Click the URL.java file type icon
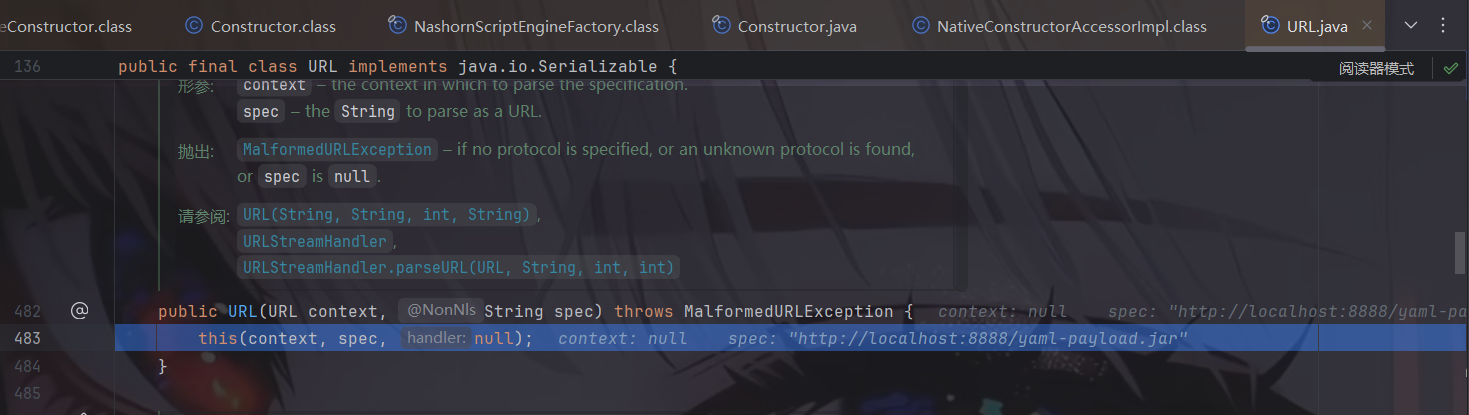This screenshot has height=415, width=1469. coord(1270,27)
